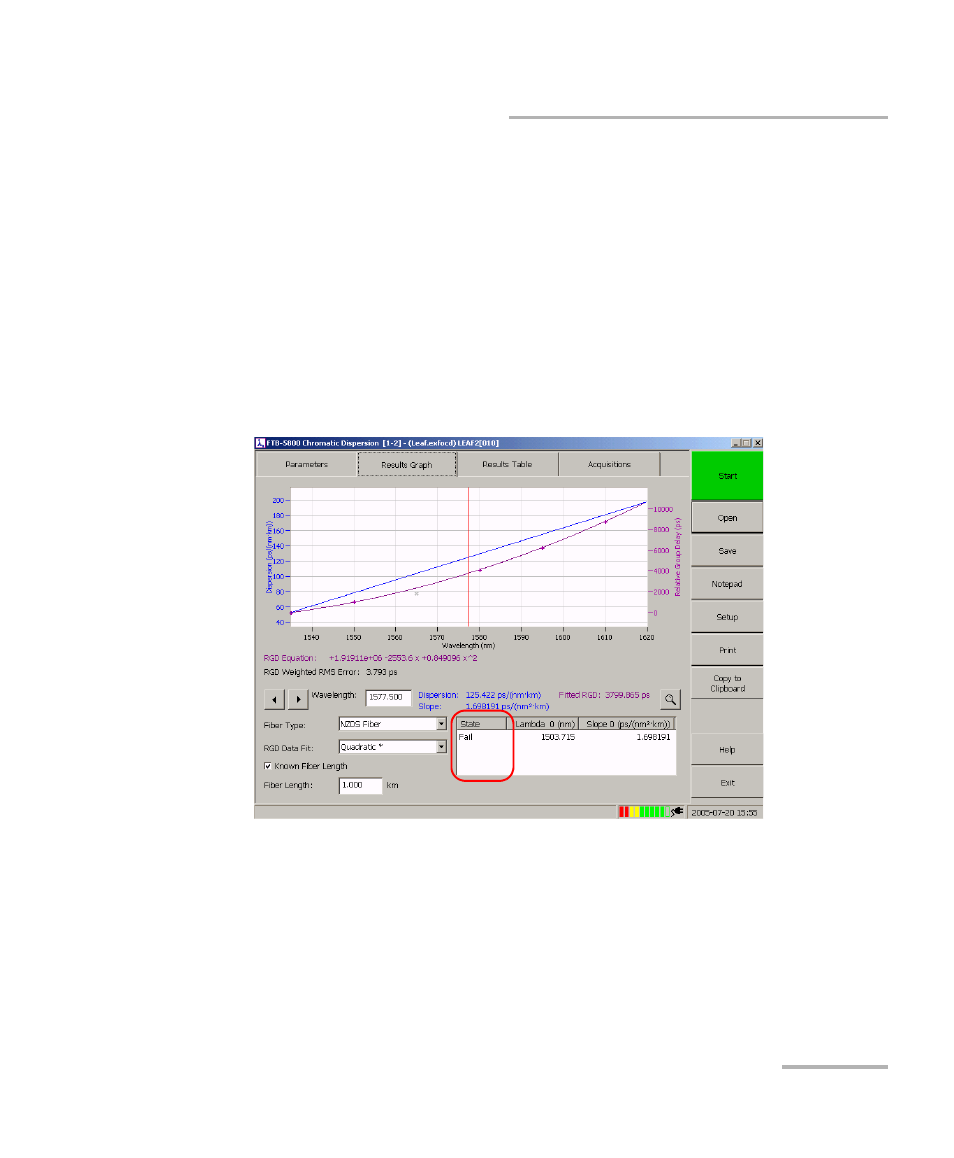The width and height of the screenshot is (954, 1158).
Task: Click the RGD Weighted RMS Error value
Action: 382,672
